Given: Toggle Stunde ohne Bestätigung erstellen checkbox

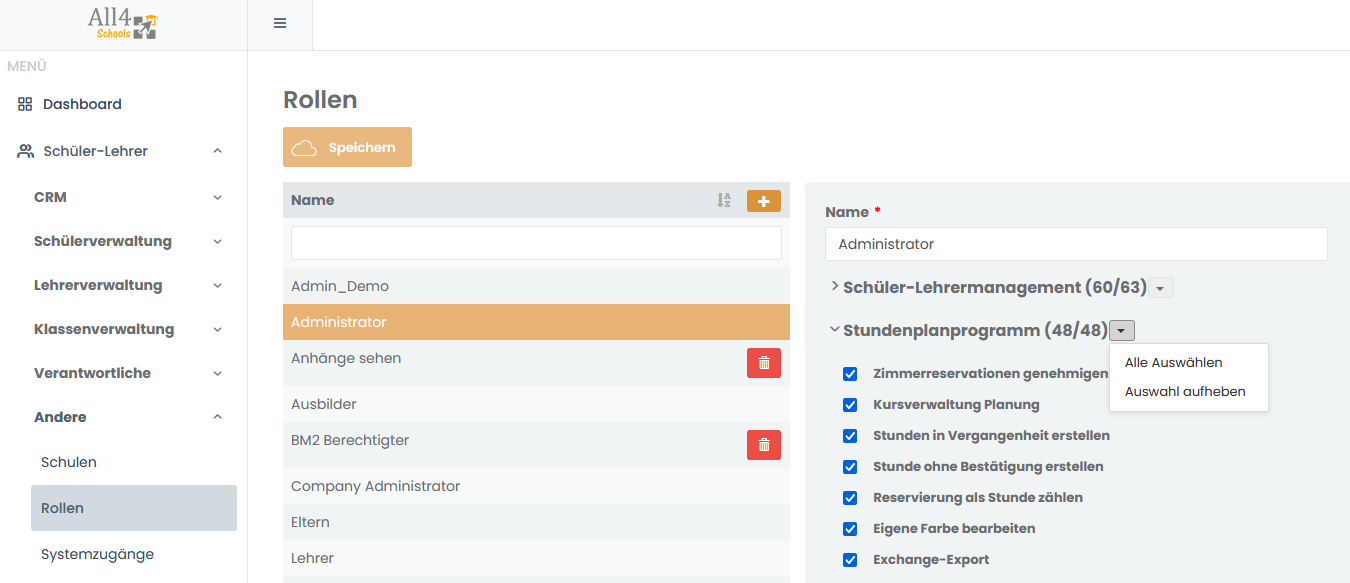Looking at the screenshot, I should click(850, 467).
